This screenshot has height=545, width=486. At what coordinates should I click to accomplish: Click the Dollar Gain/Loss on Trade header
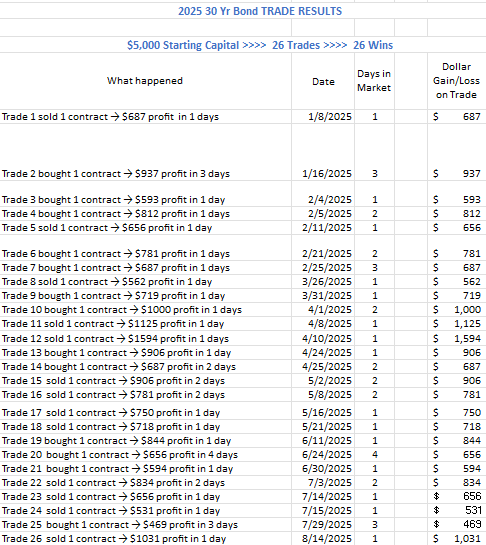click(456, 81)
